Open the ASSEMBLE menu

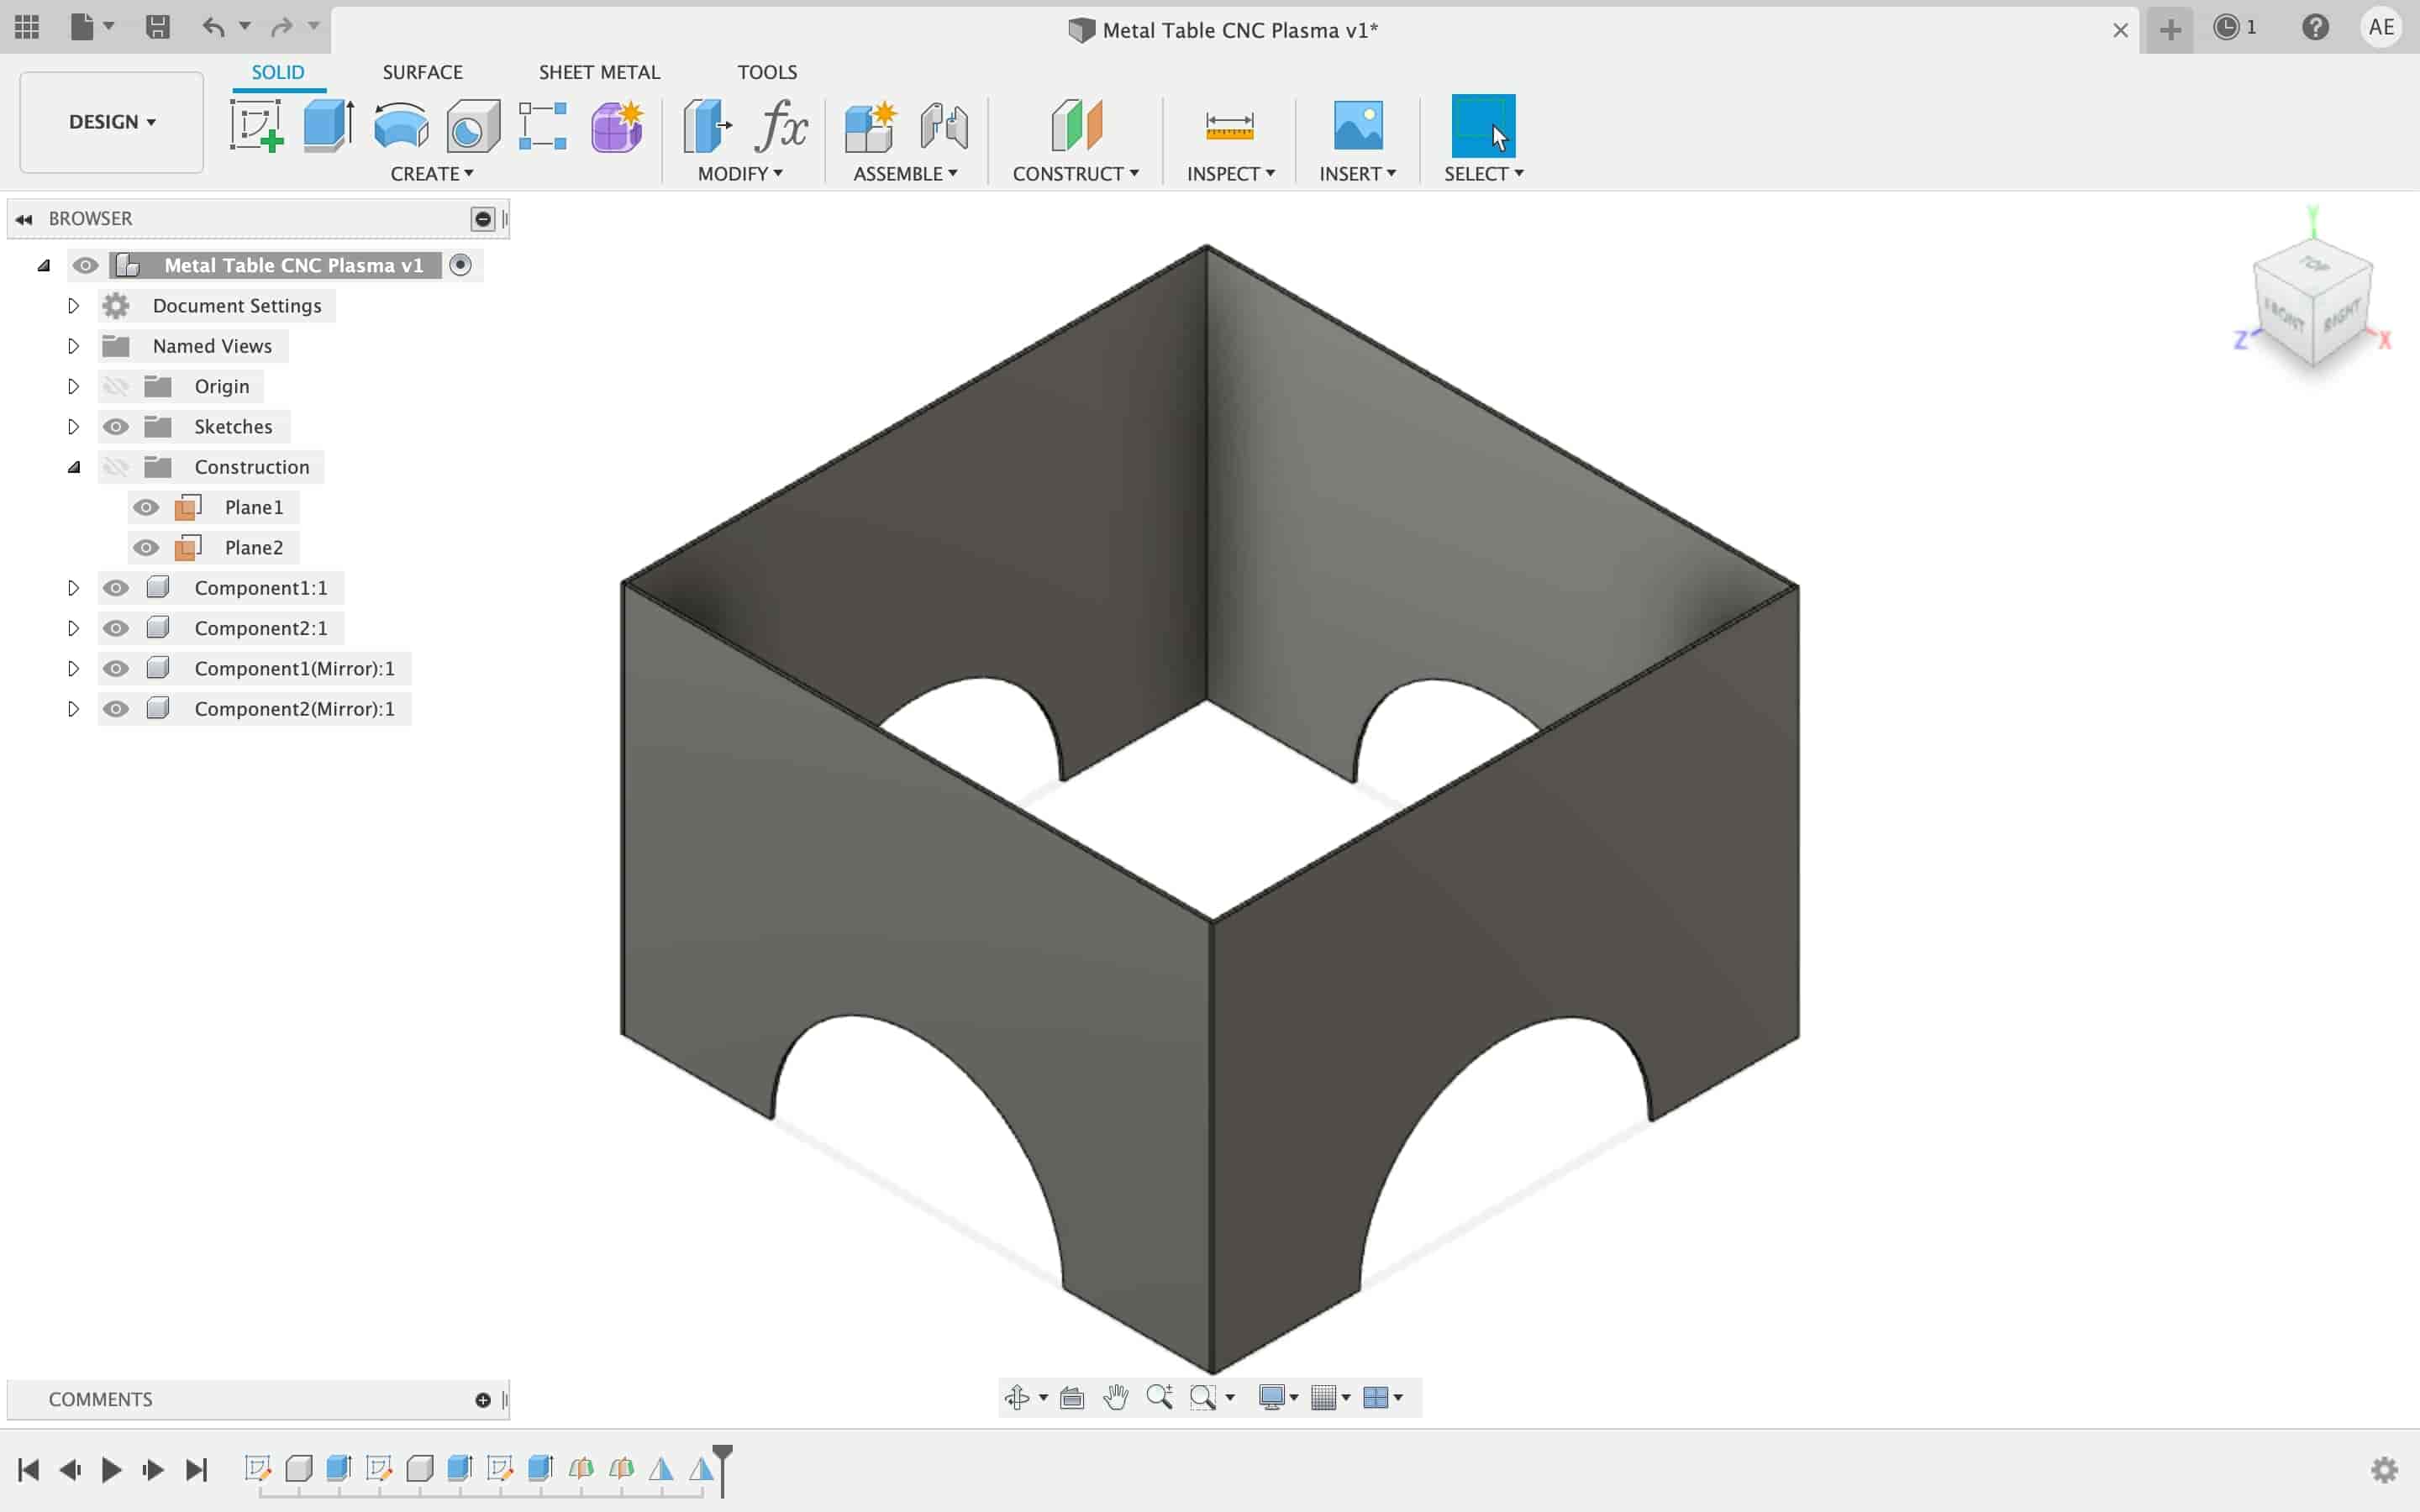coord(905,174)
